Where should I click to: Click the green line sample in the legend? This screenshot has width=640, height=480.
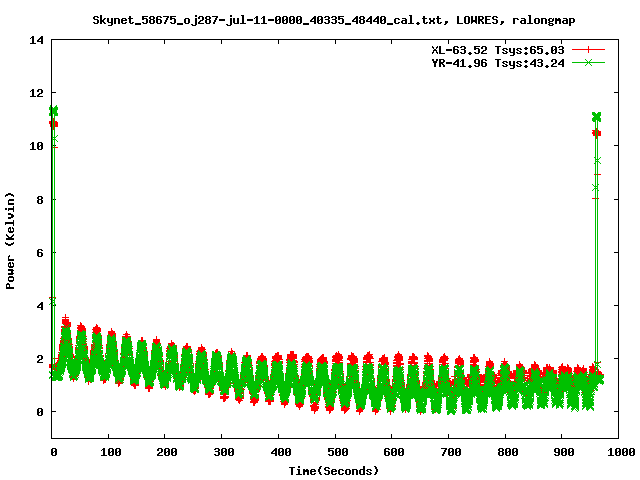[x=588, y=63]
